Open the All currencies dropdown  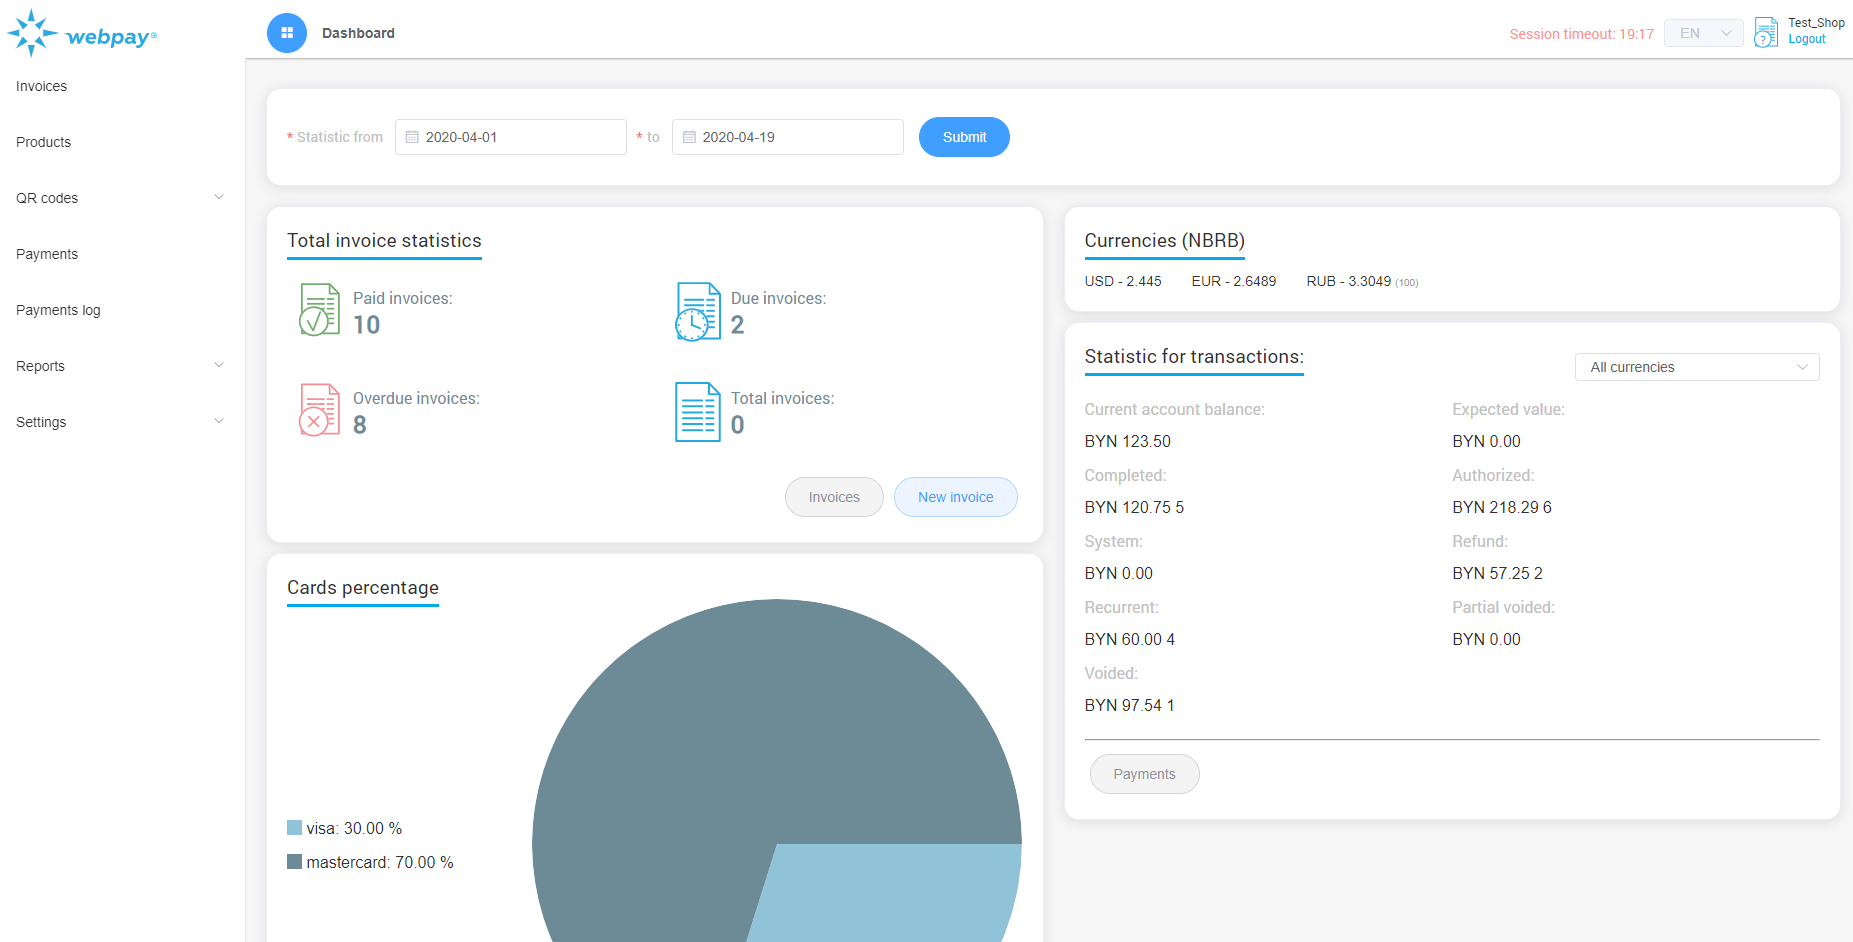[1696, 367]
